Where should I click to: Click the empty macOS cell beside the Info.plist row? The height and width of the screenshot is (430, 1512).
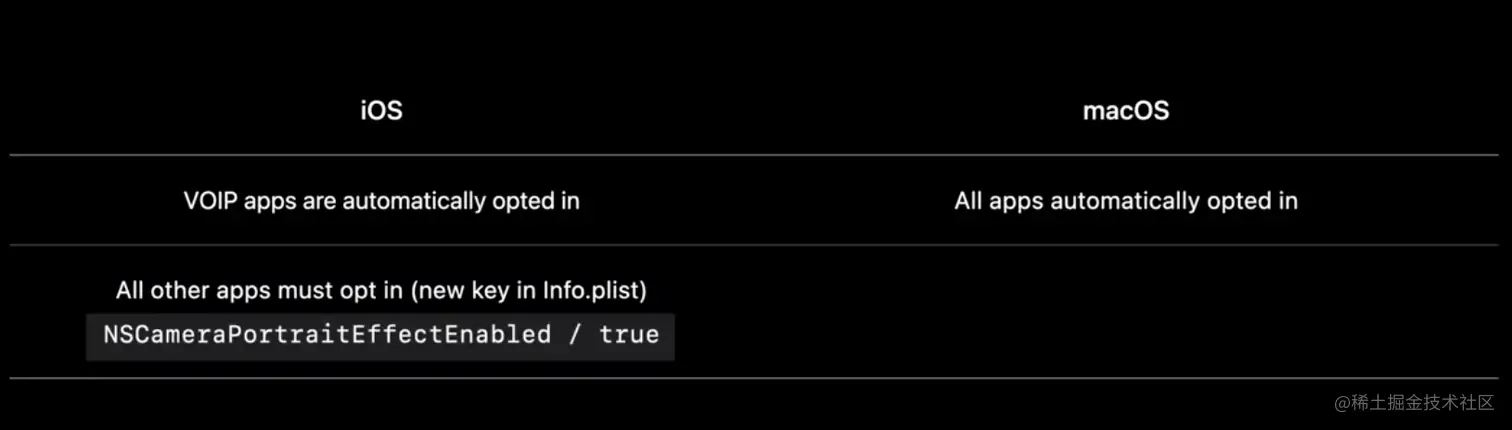click(x=1126, y=312)
